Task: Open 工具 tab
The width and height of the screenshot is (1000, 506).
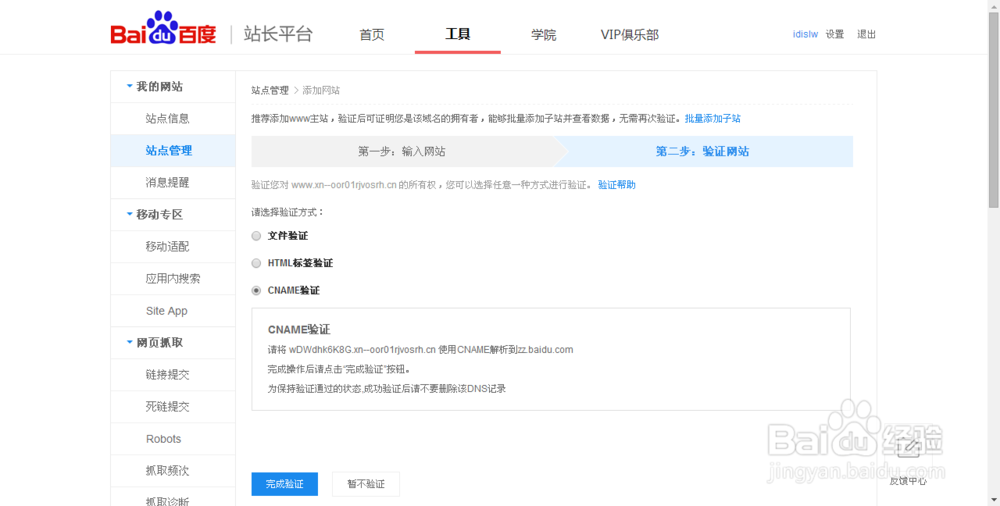Action: [x=457, y=34]
